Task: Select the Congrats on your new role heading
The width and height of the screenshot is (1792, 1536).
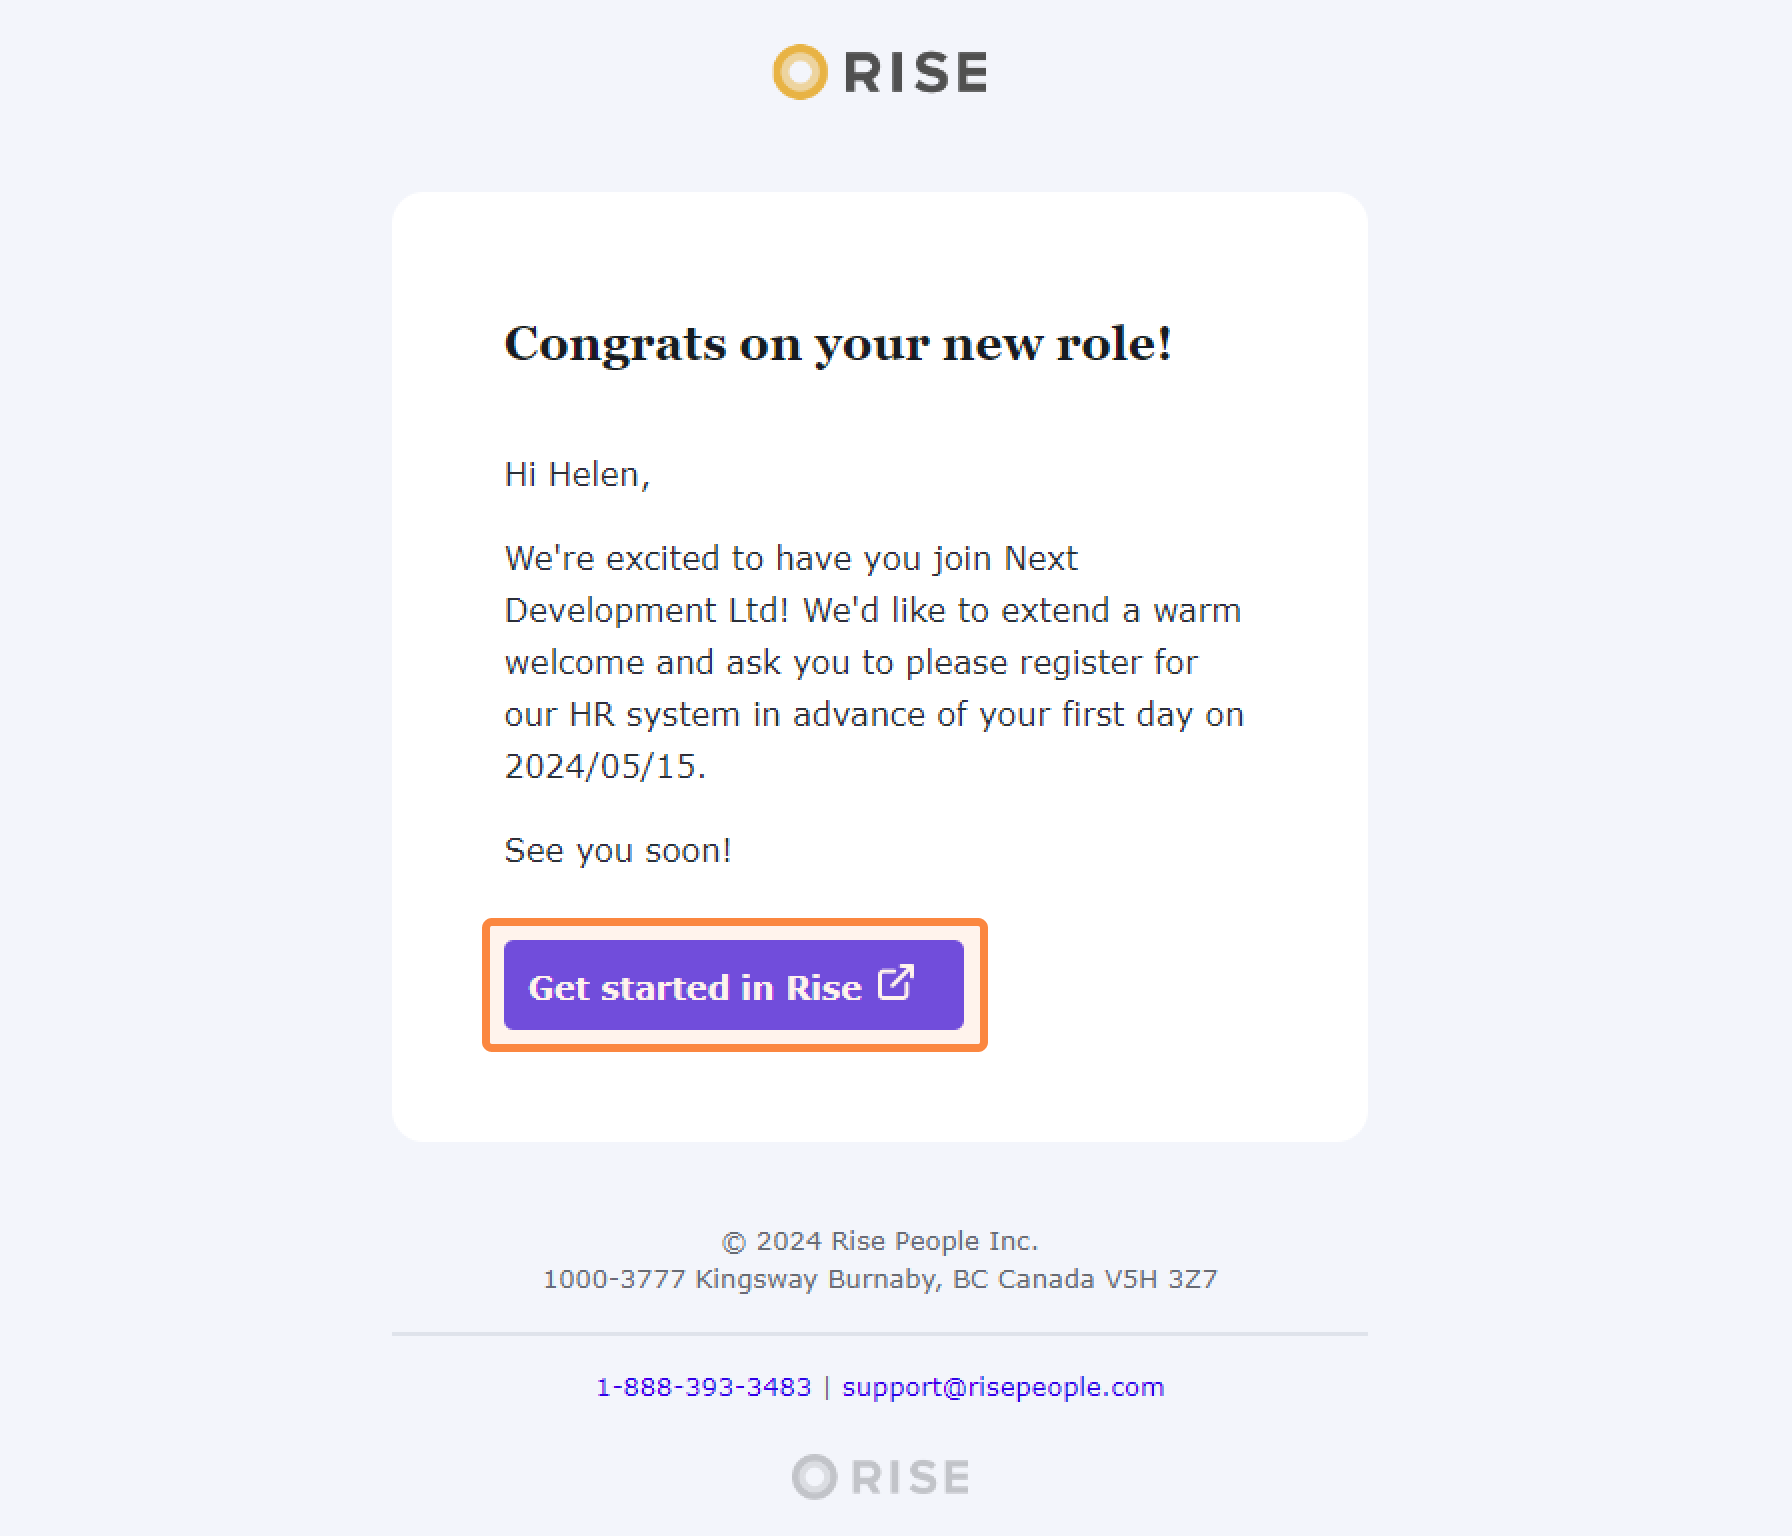Action: [x=838, y=344]
